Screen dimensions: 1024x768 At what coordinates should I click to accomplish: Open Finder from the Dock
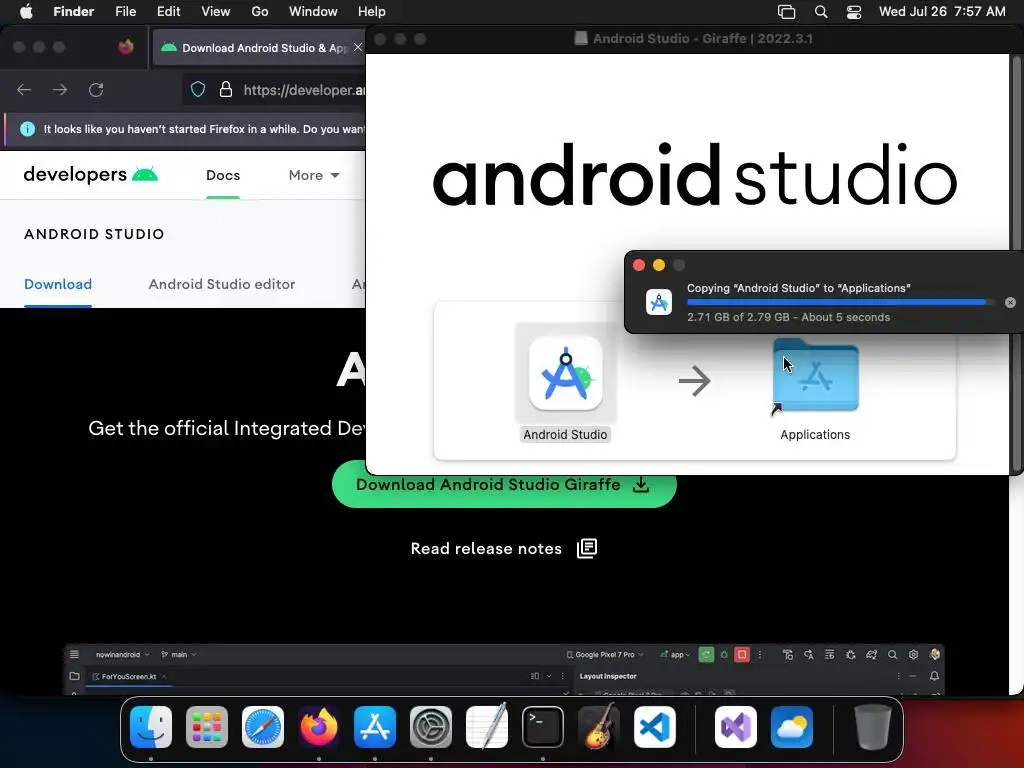tap(151, 727)
